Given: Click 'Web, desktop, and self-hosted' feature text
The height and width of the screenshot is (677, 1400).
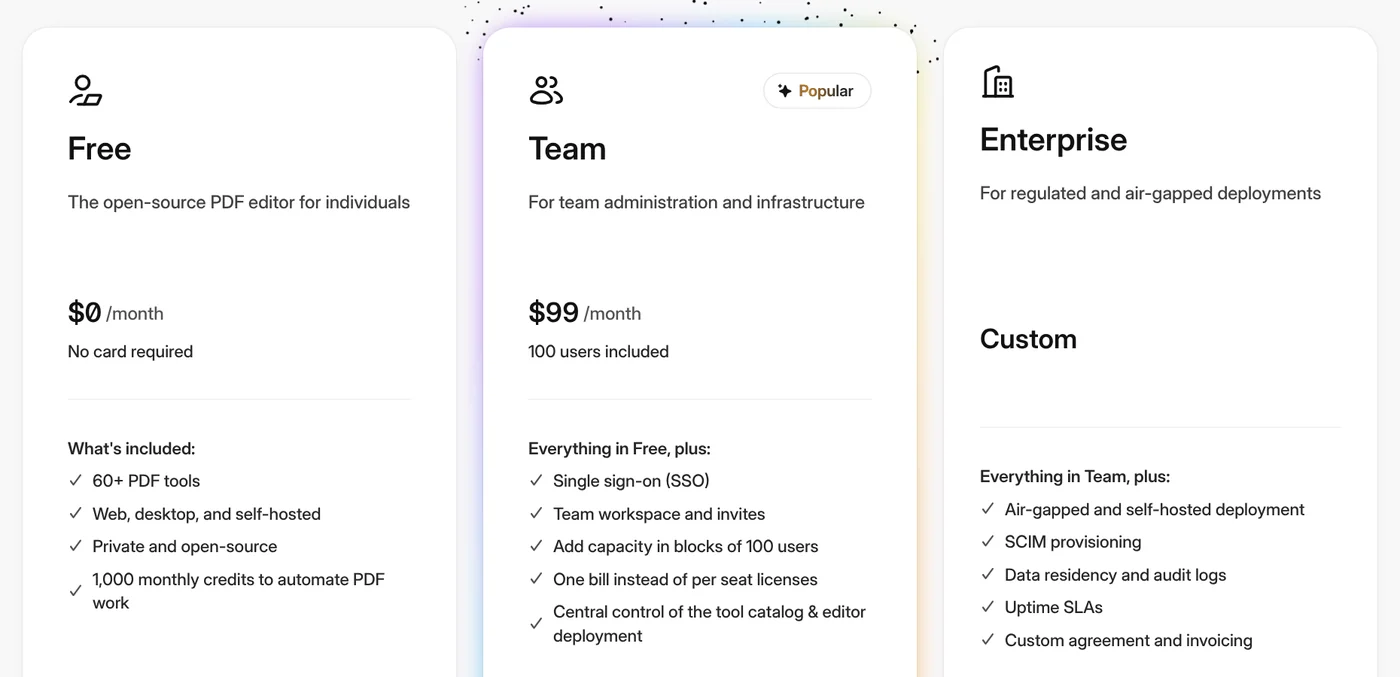Looking at the screenshot, I should tap(206, 514).
